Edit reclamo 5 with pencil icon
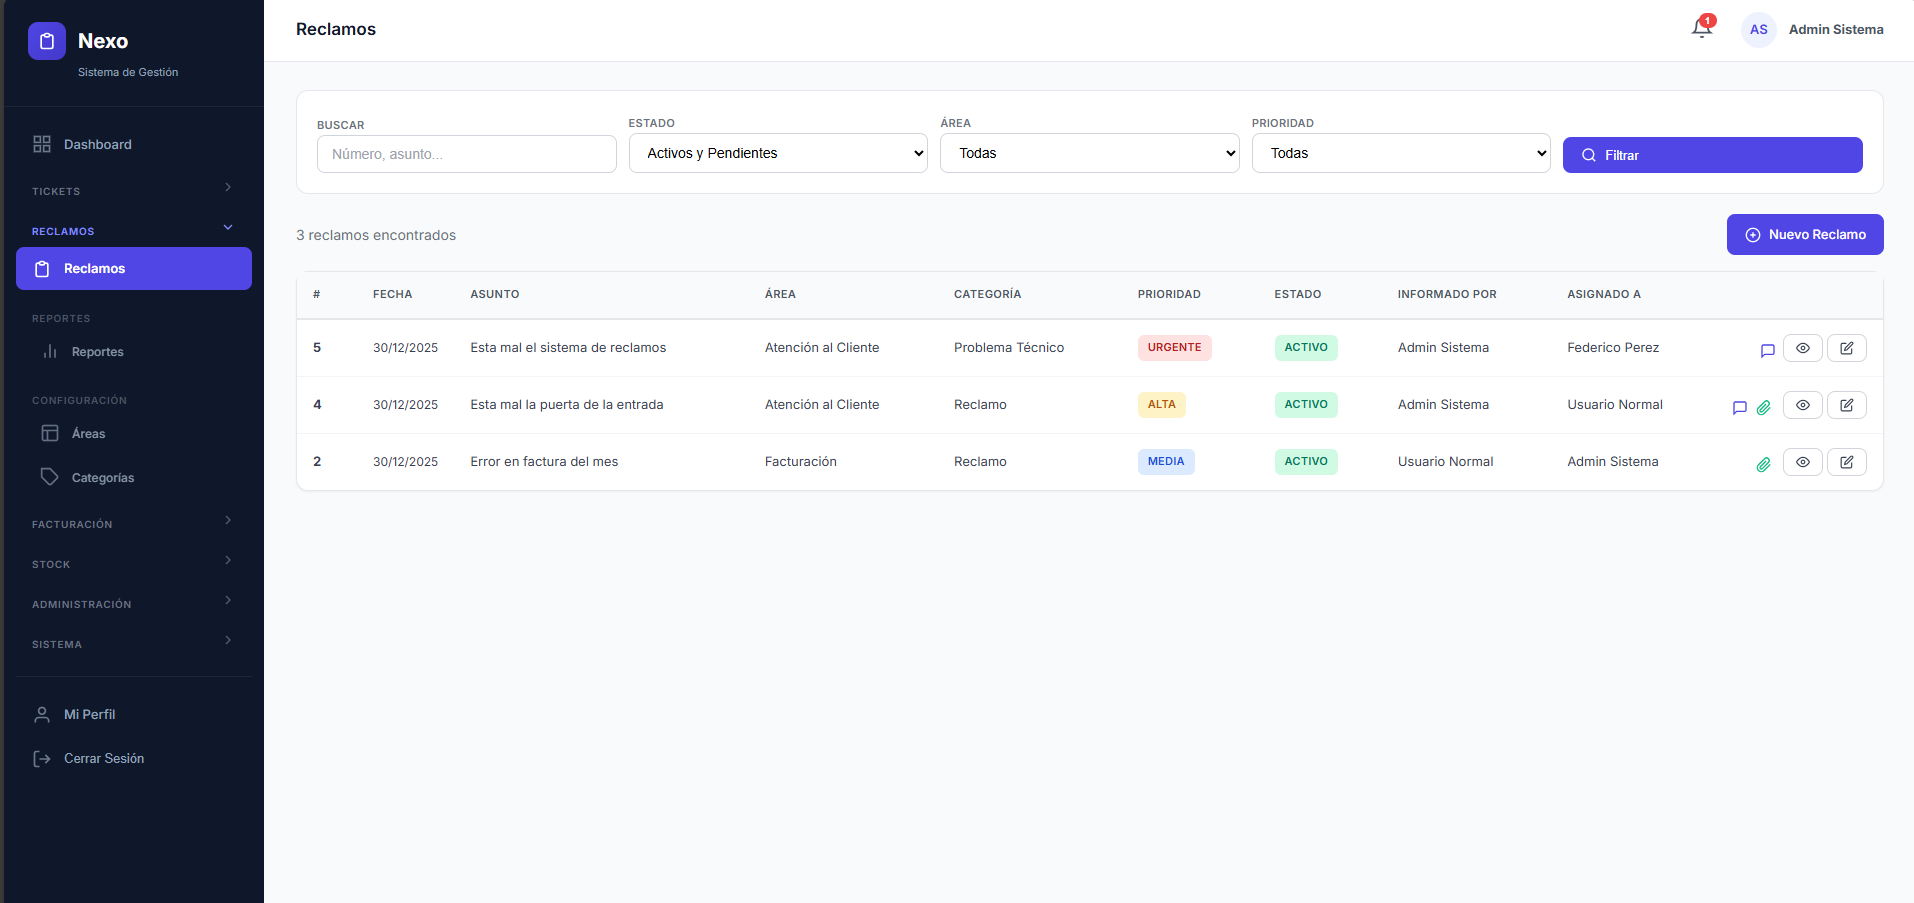1914x903 pixels. (x=1846, y=348)
